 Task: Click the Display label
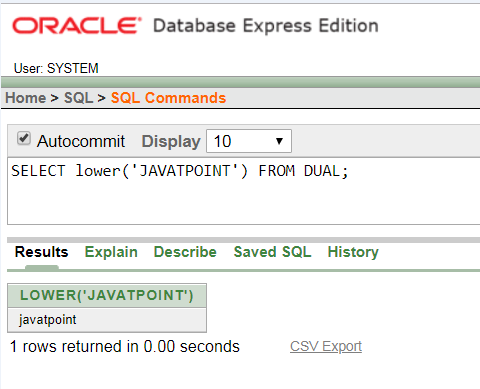[x=171, y=141]
